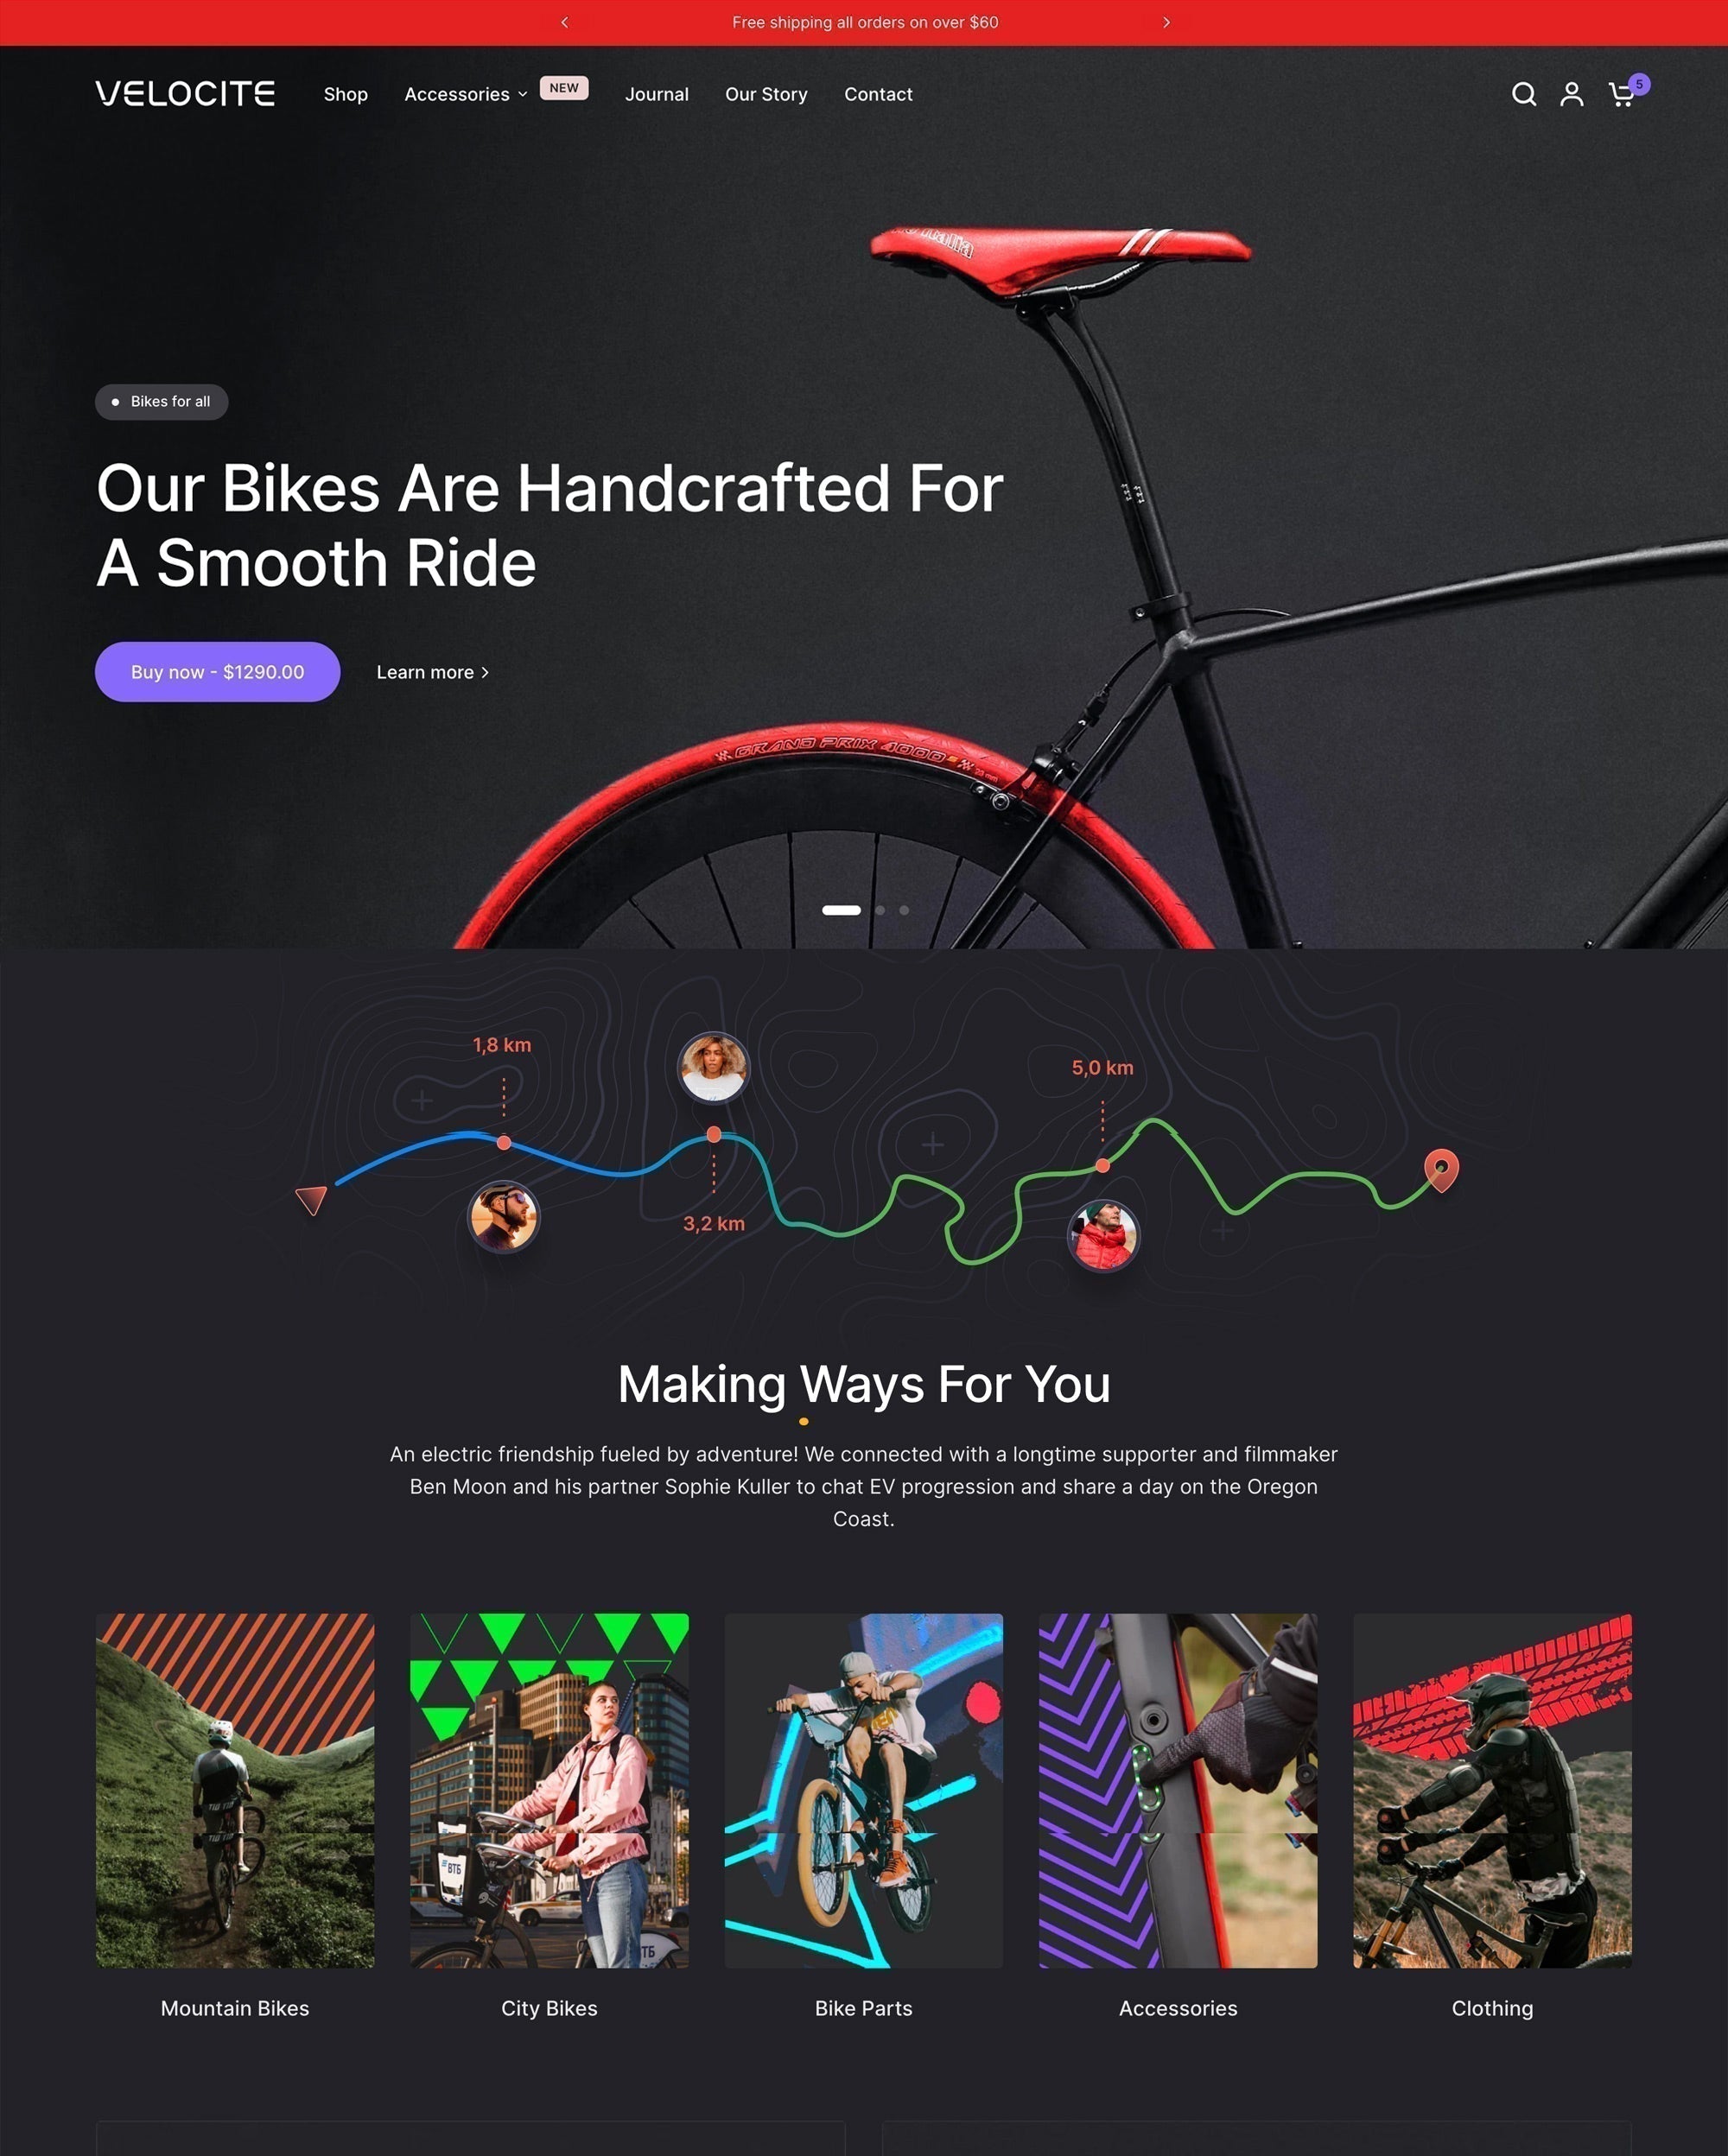This screenshot has height=2156, width=1728.
Task: Click the Contact navigation menu item
Action: tap(876, 93)
